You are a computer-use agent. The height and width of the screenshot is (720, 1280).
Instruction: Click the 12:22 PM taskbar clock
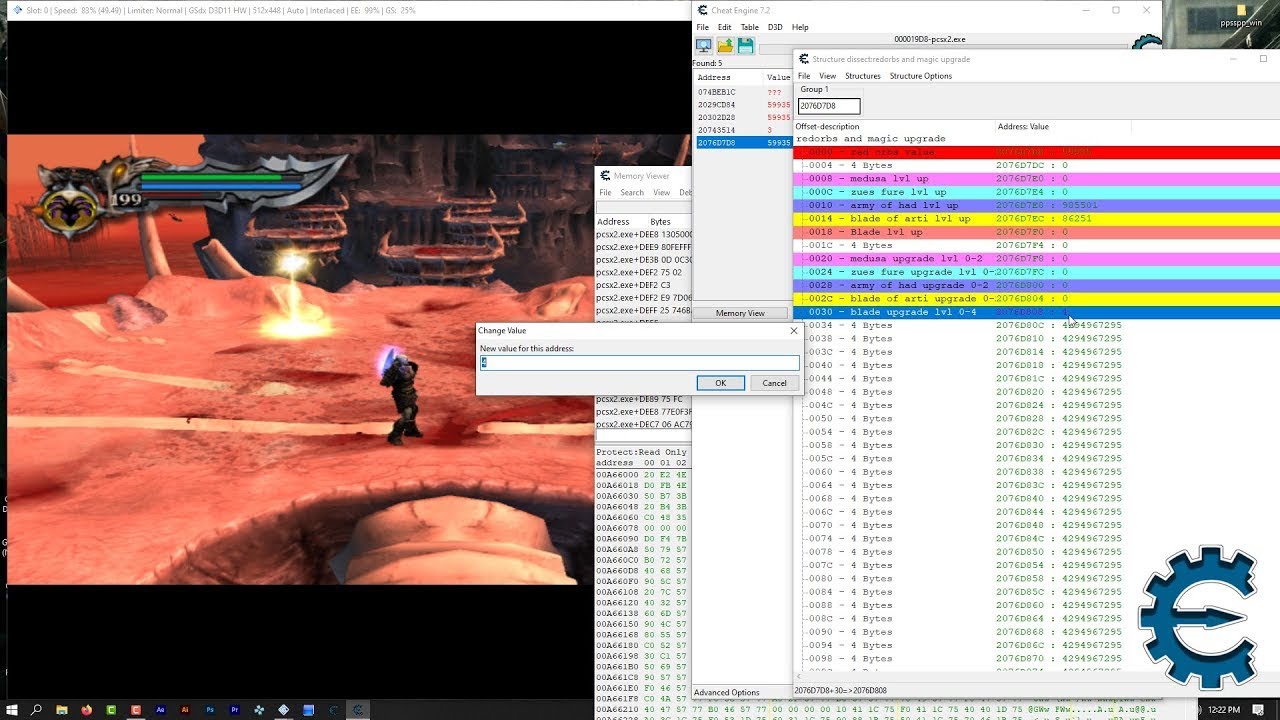coord(1226,710)
